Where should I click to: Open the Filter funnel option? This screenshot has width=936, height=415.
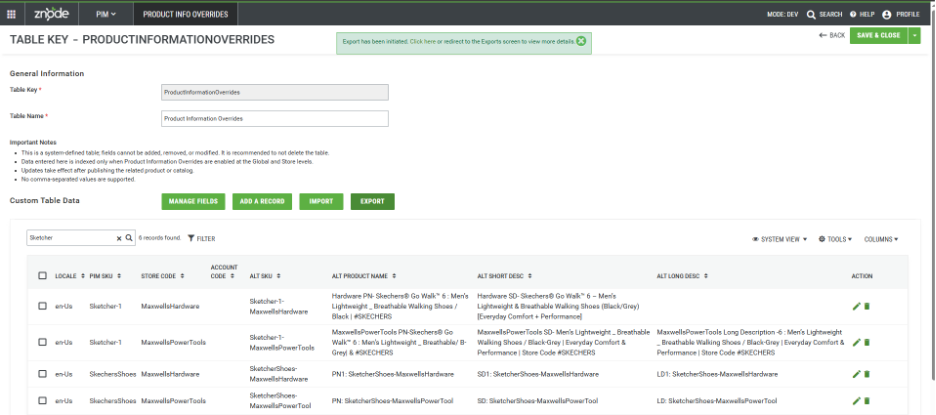201,238
